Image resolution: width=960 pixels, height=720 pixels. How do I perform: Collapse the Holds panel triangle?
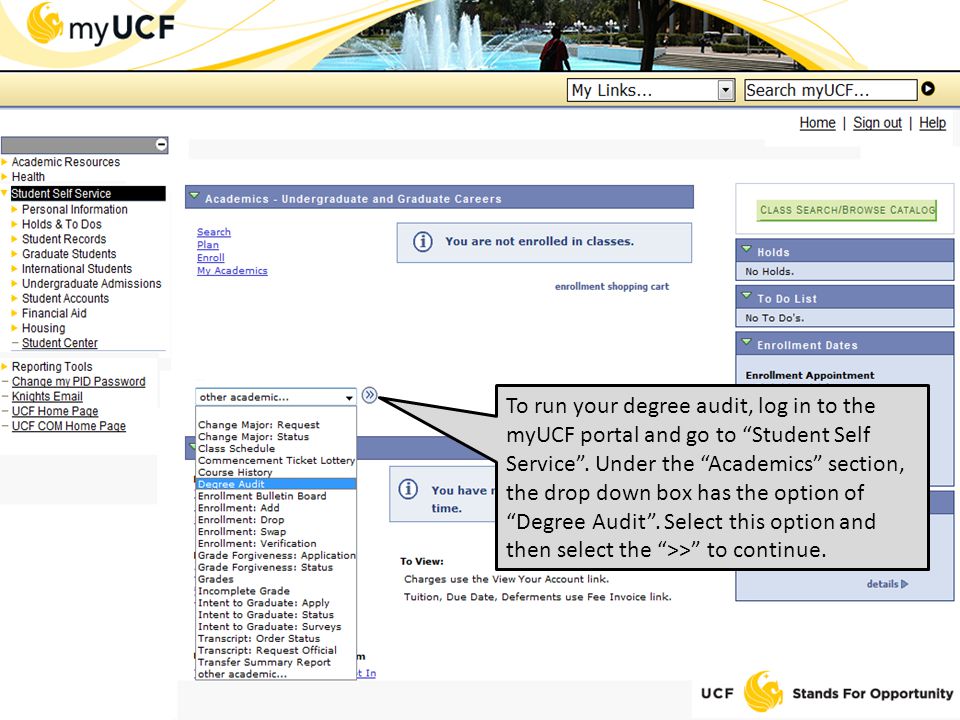point(746,249)
